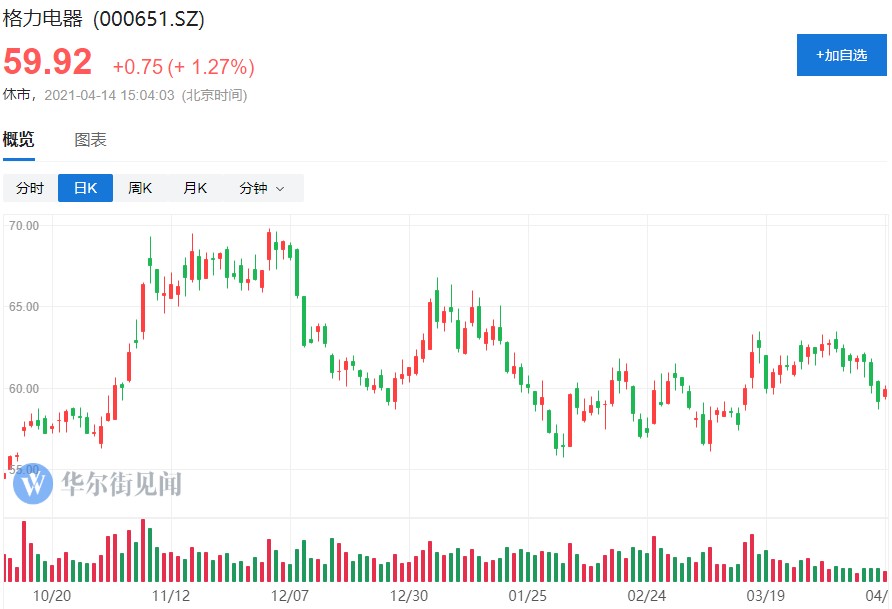Click the +0.75 (+1.27%) price change text
The image size is (892, 609).
tap(183, 67)
